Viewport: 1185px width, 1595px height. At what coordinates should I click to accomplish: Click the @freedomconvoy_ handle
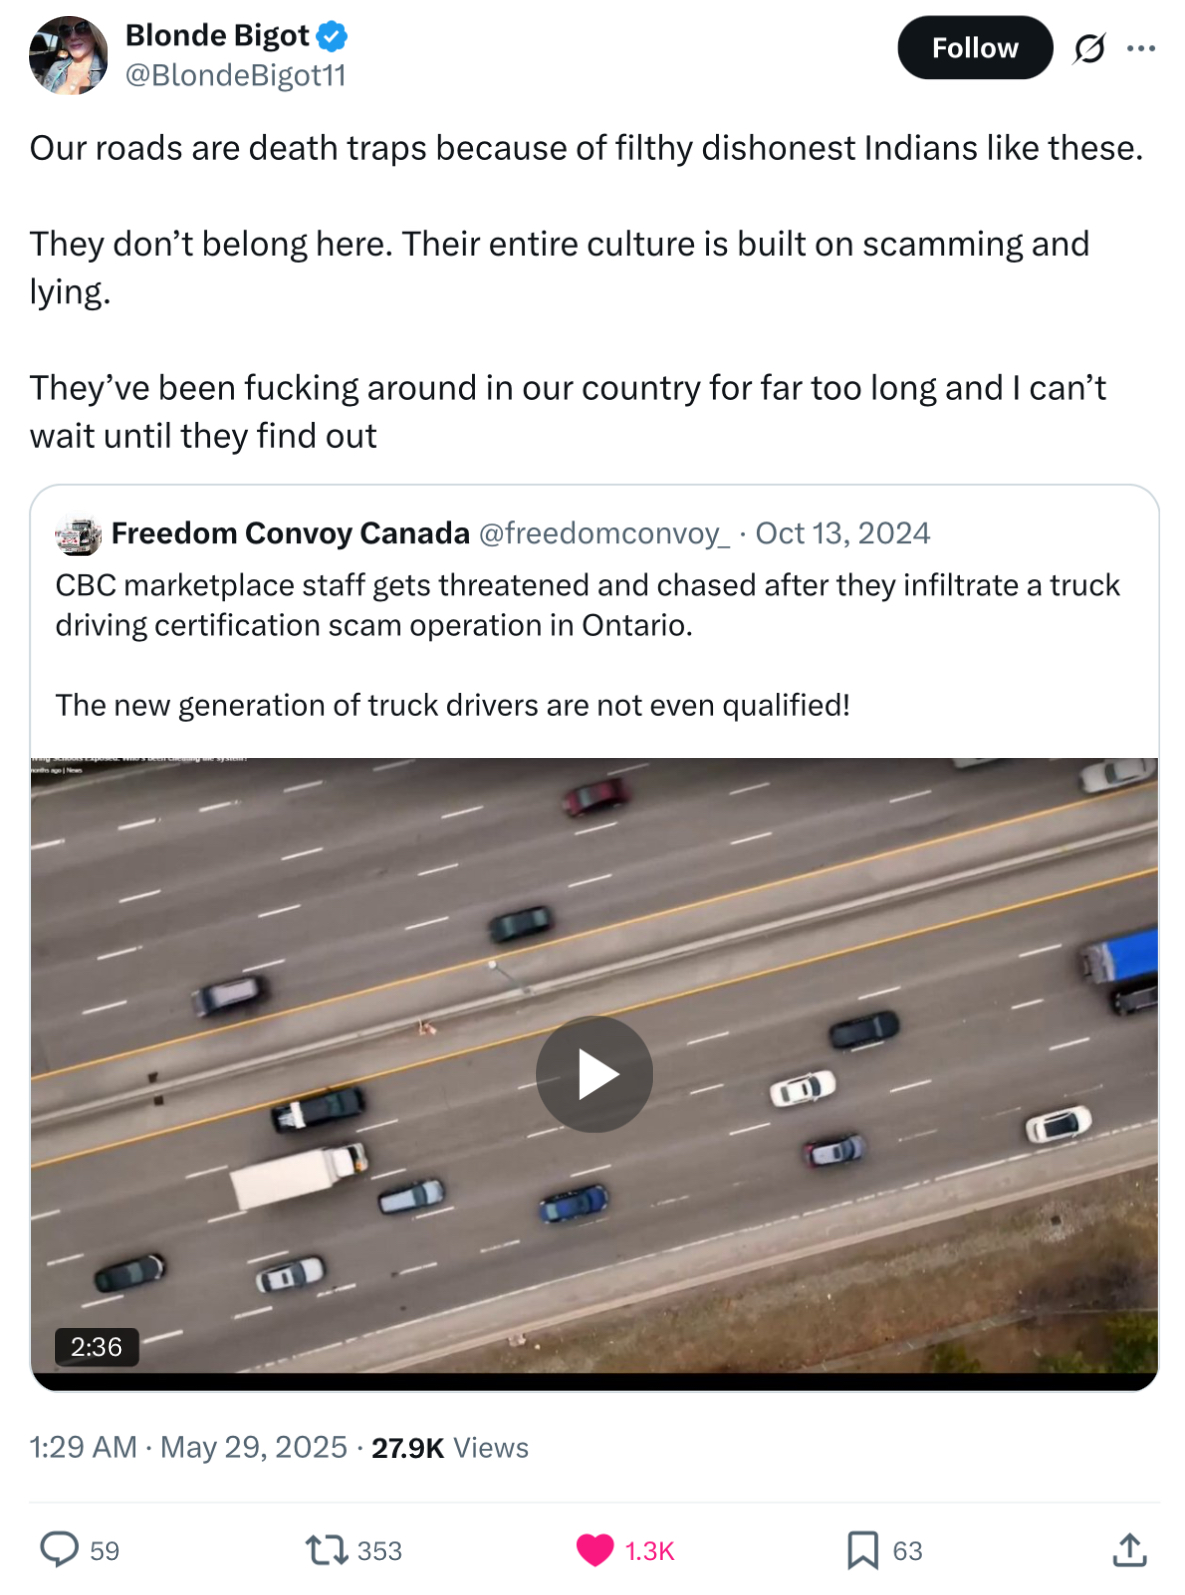click(604, 533)
